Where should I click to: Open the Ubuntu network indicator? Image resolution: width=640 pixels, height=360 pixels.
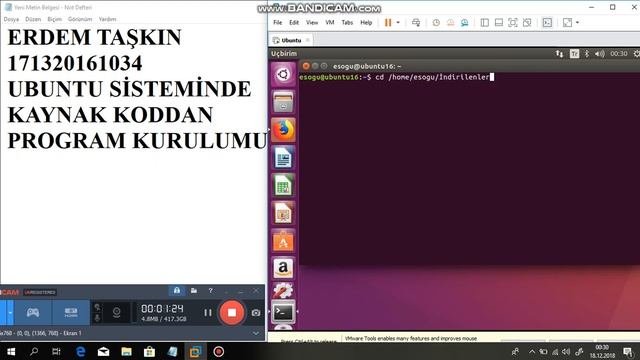559,53
